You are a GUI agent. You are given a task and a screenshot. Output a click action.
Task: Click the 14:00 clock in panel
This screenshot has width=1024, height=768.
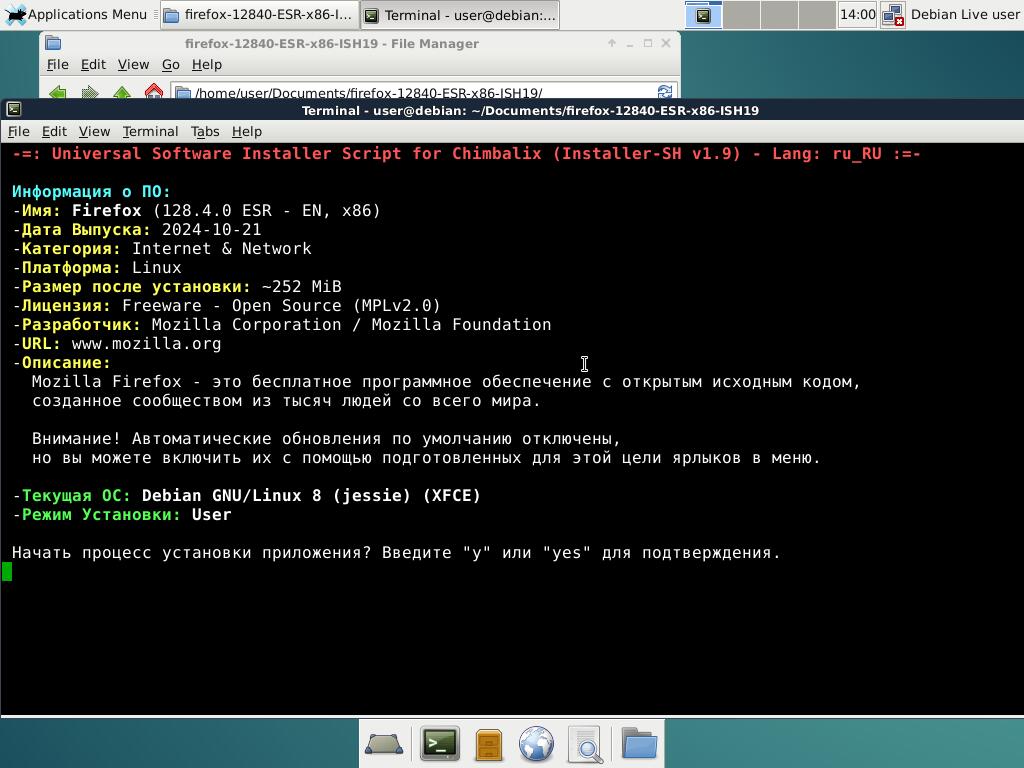tap(857, 14)
